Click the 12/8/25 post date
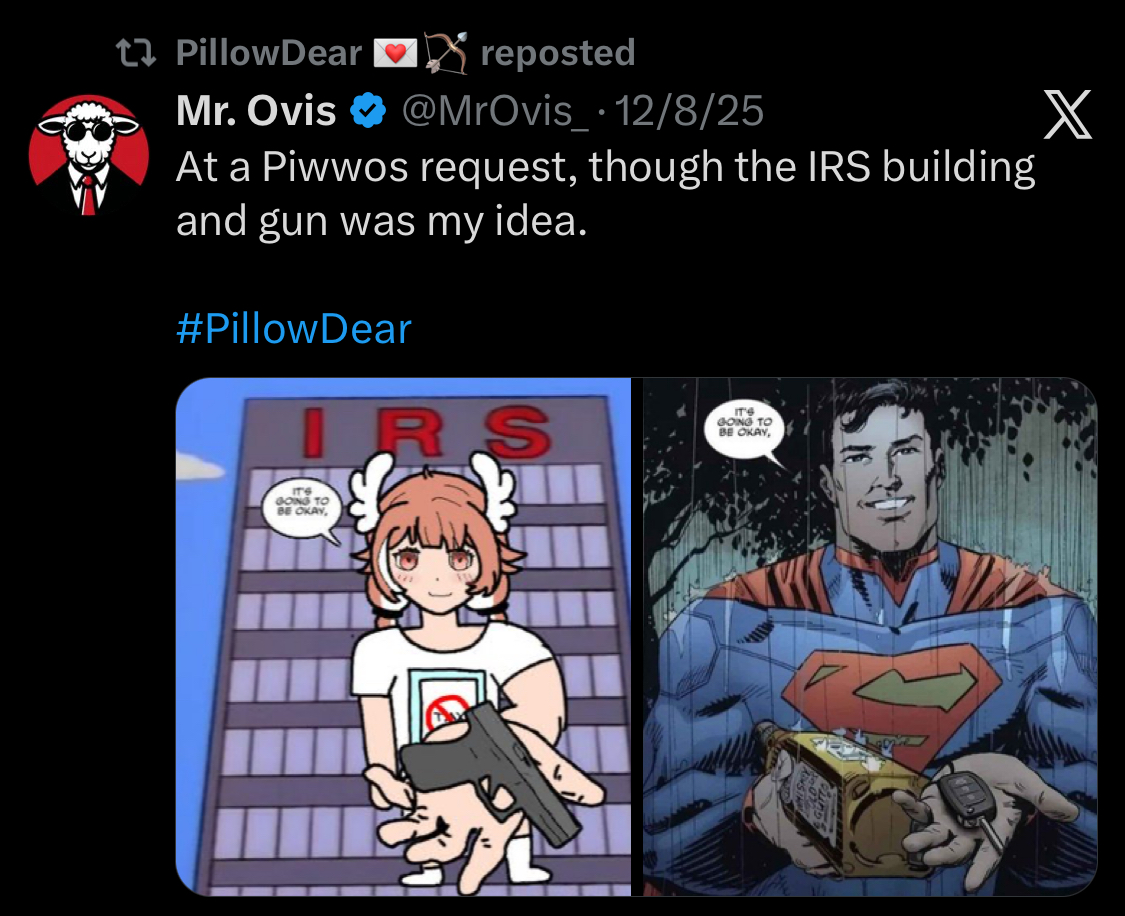Image resolution: width=1125 pixels, height=916 pixels. click(689, 111)
